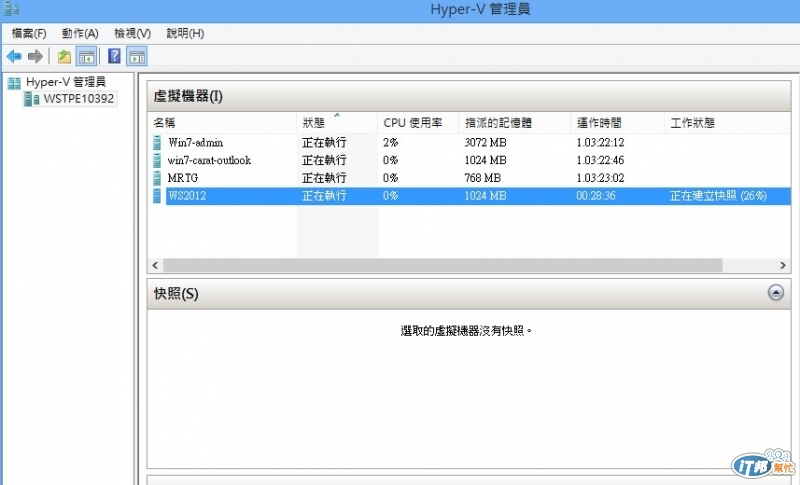Click the VM icon beside win7-carat-outlook
The image size is (800, 485).
click(x=157, y=160)
